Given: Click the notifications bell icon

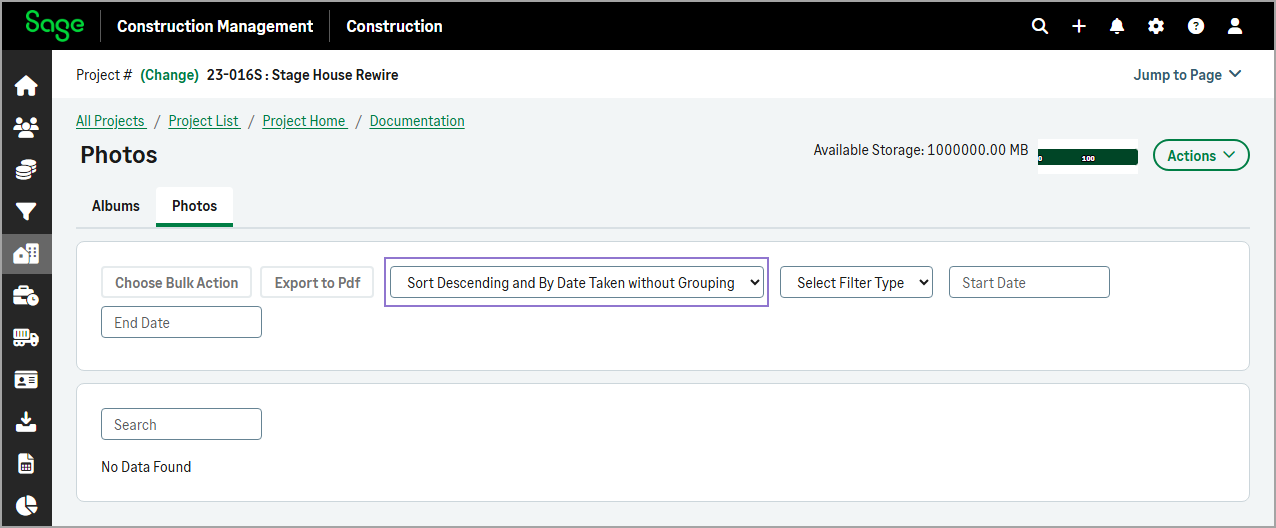Looking at the screenshot, I should pyautogui.click(x=1117, y=26).
